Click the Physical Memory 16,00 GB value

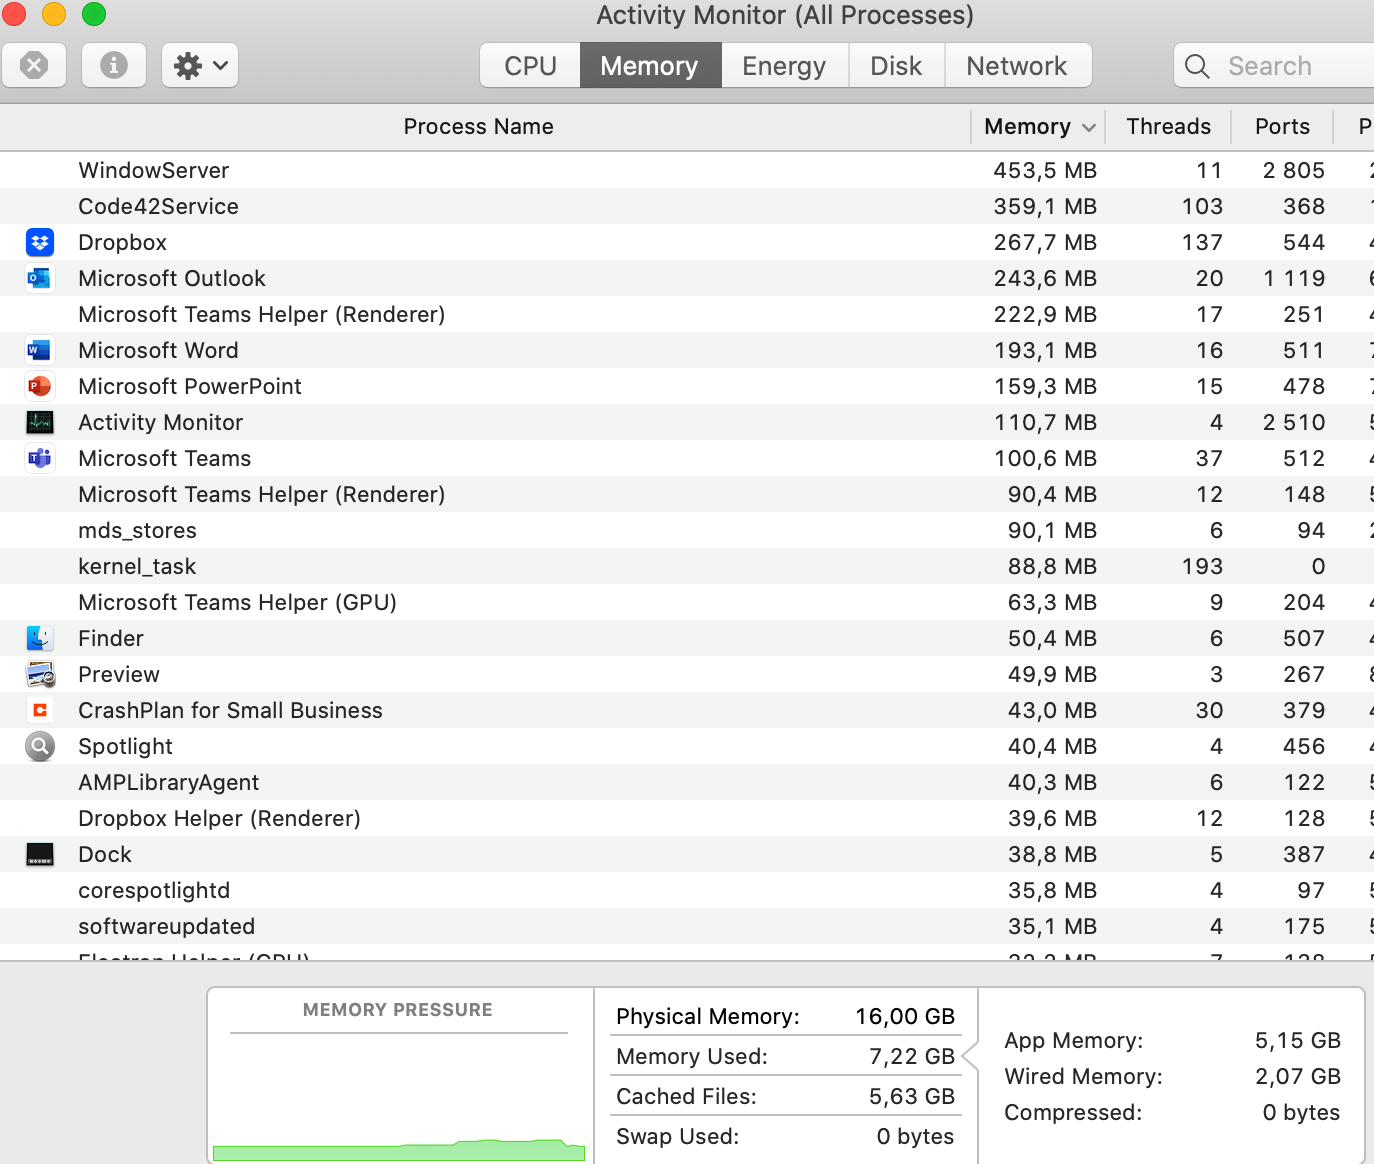tap(905, 1016)
